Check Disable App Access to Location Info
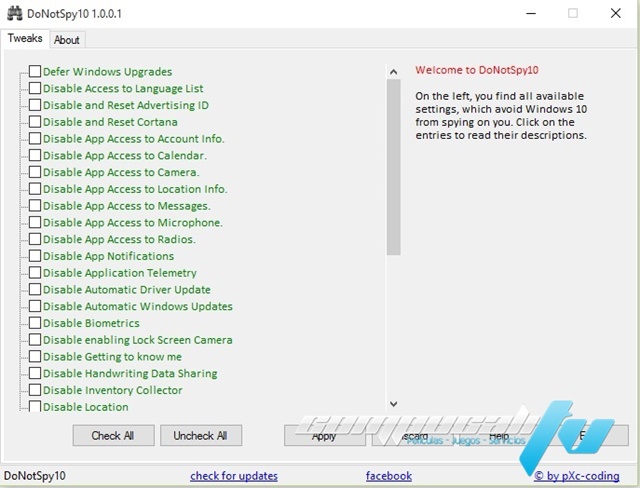The width and height of the screenshot is (640, 488). 35,189
